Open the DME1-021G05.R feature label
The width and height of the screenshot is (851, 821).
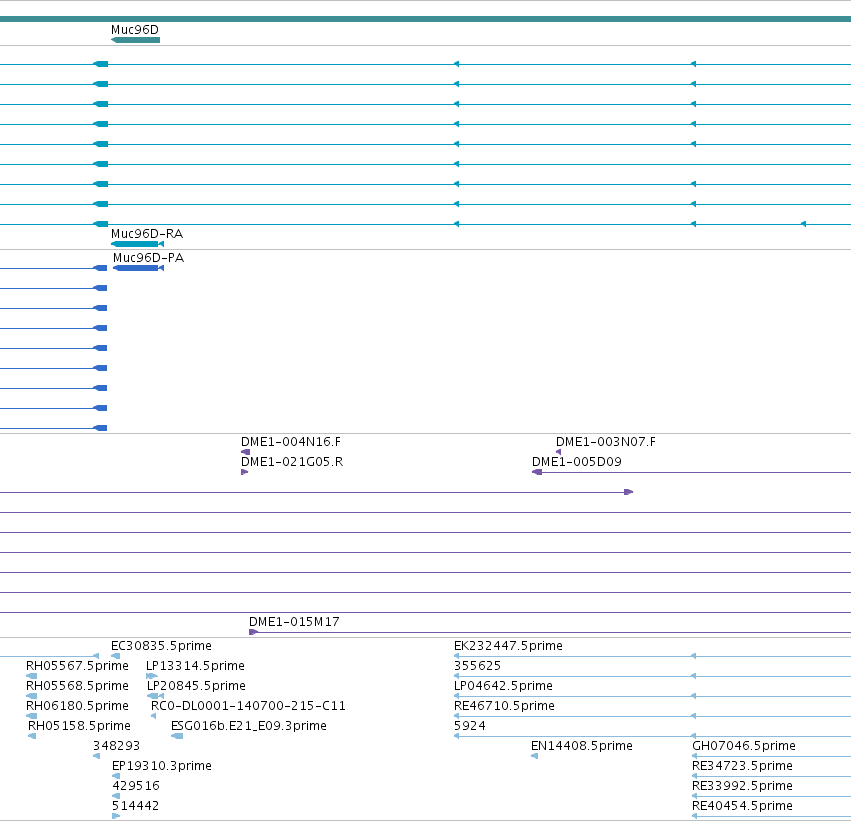click(x=292, y=462)
